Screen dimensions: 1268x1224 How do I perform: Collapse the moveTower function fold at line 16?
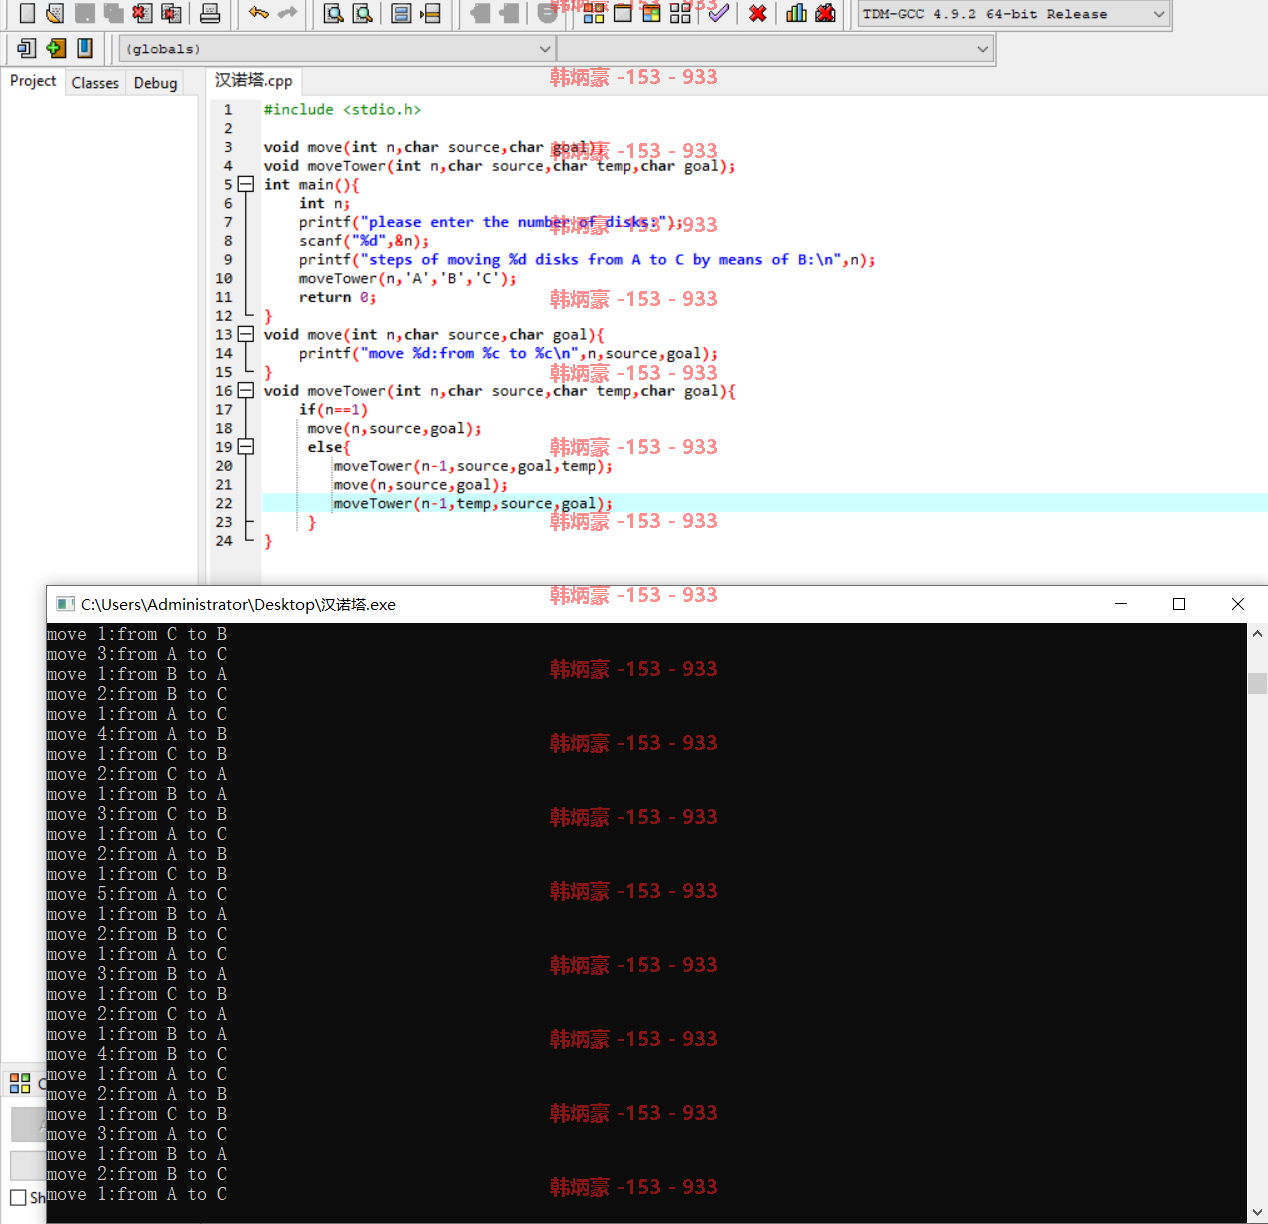click(x=245, y=391)
